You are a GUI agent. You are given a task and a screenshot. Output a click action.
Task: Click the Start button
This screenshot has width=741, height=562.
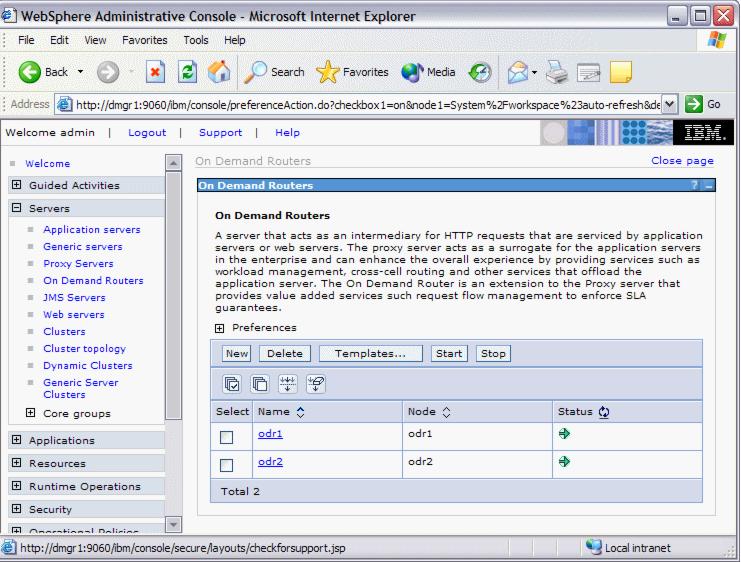pyautogui.click(x=449, y=354)
